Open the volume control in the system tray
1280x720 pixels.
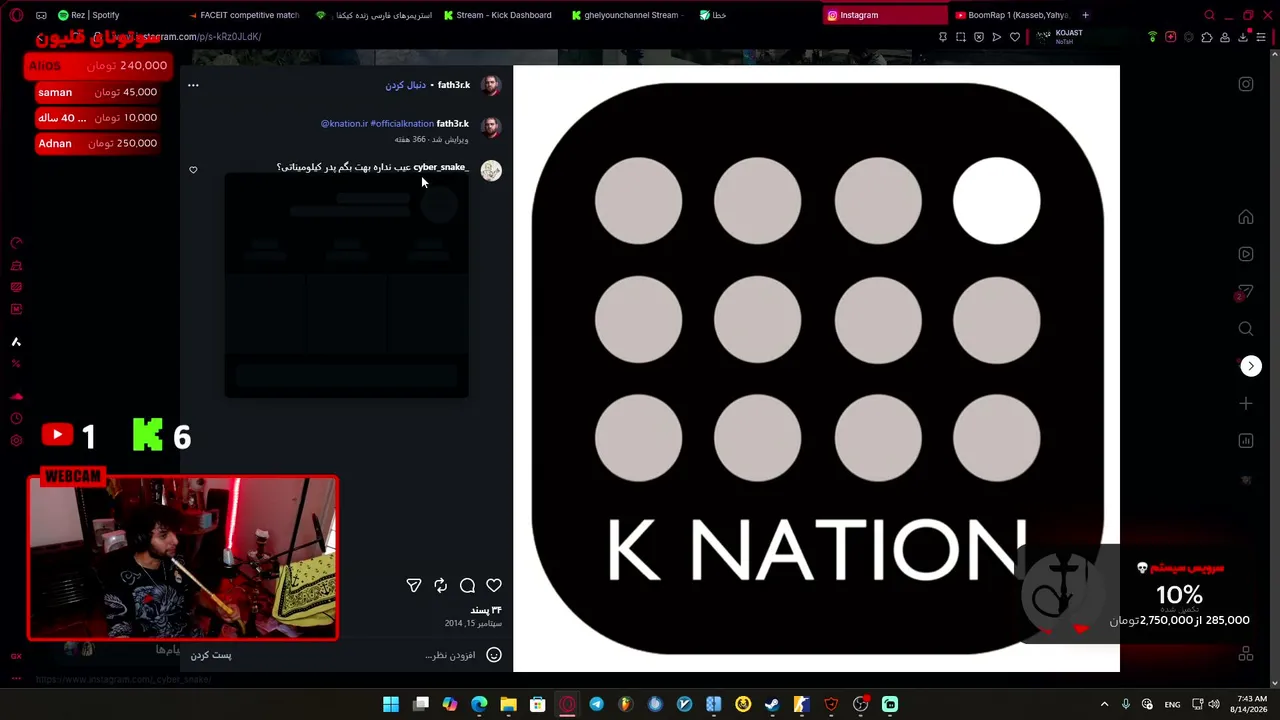pos(1214,704)
